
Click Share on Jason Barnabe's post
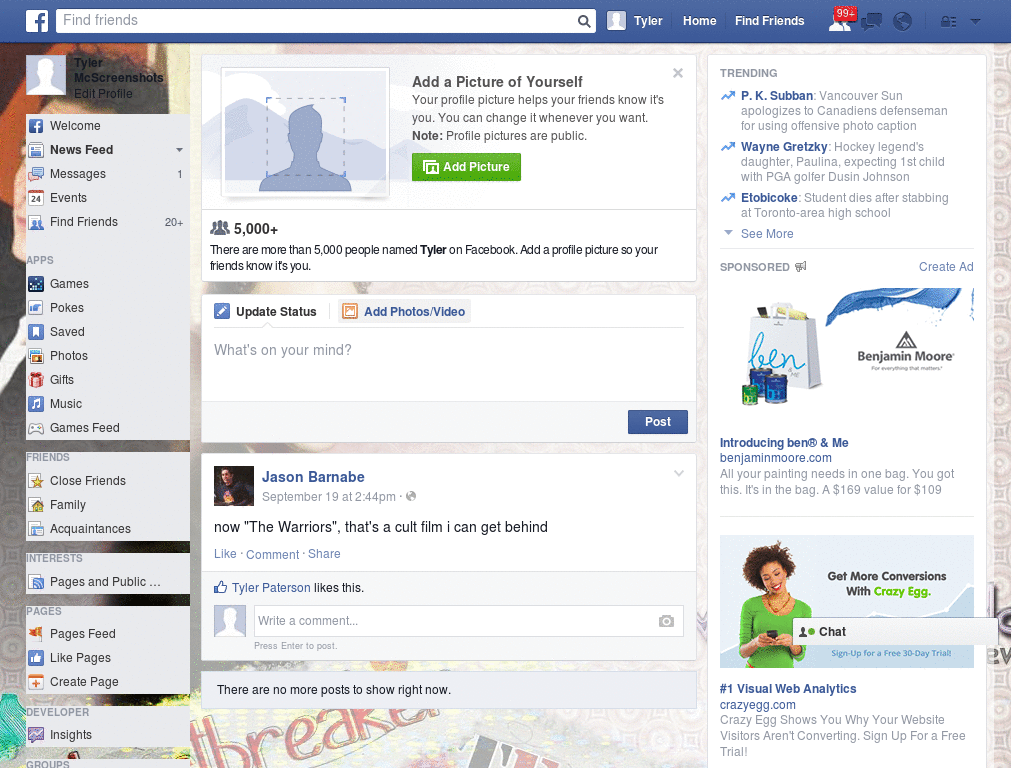(324, 554)
